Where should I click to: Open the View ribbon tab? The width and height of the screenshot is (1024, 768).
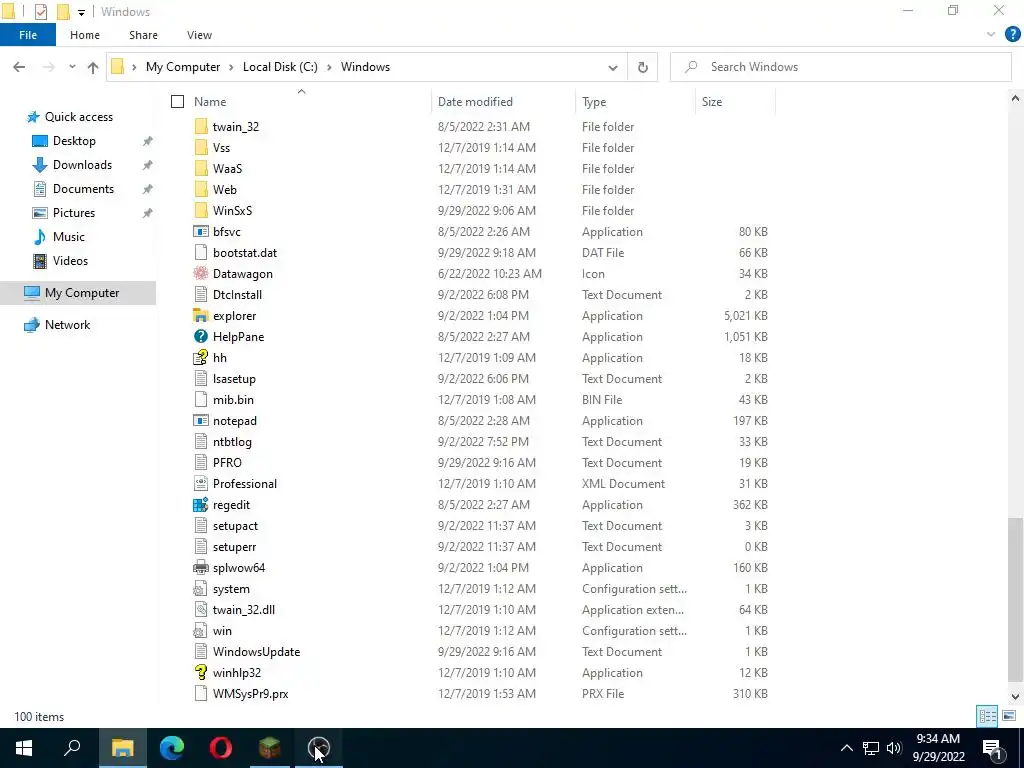199,35
